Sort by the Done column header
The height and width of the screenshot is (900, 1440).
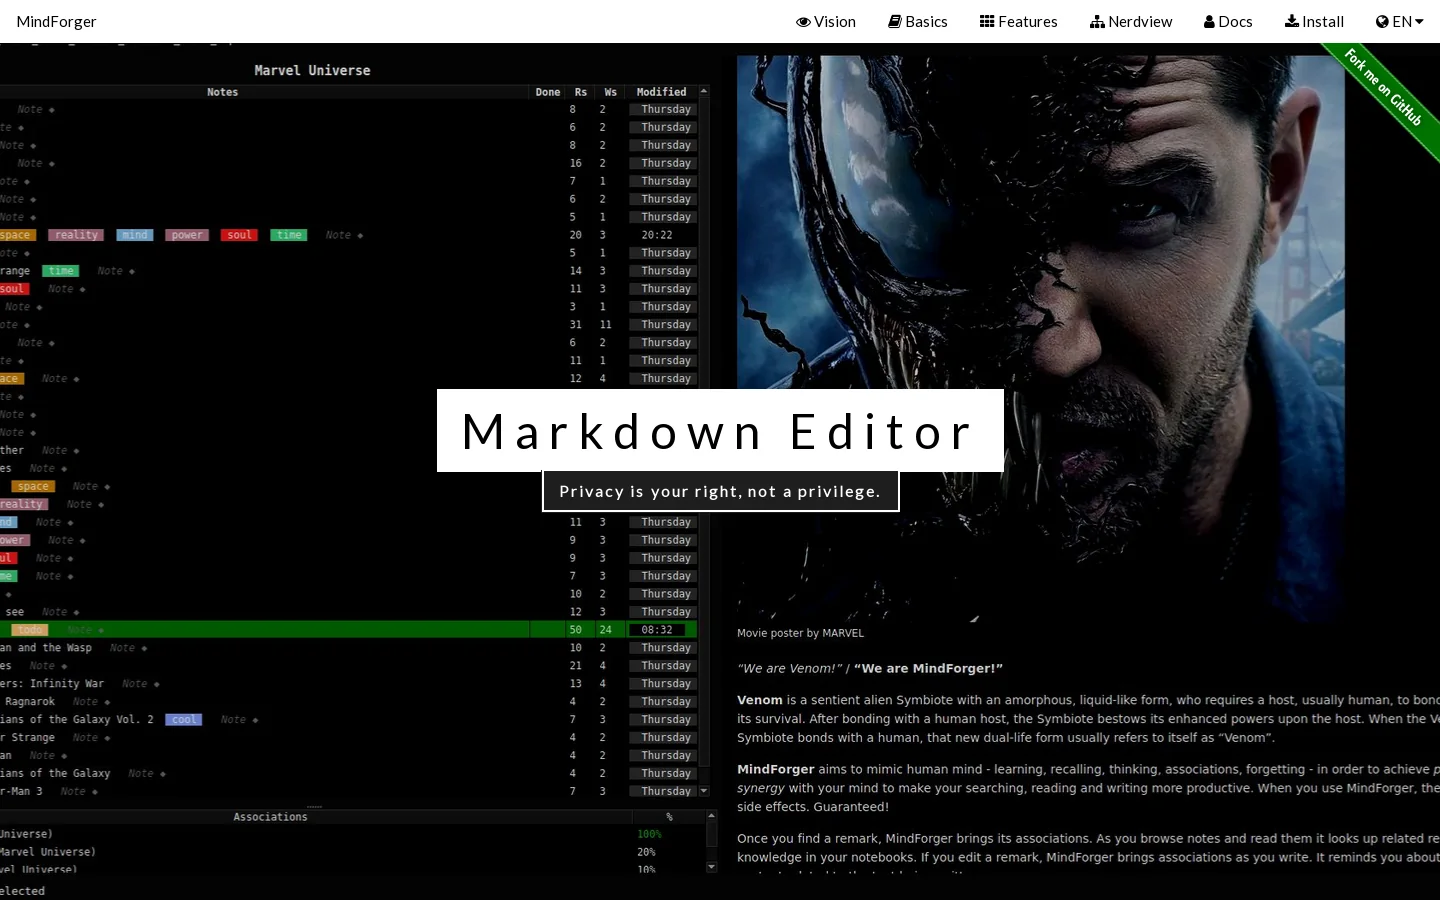547,92
